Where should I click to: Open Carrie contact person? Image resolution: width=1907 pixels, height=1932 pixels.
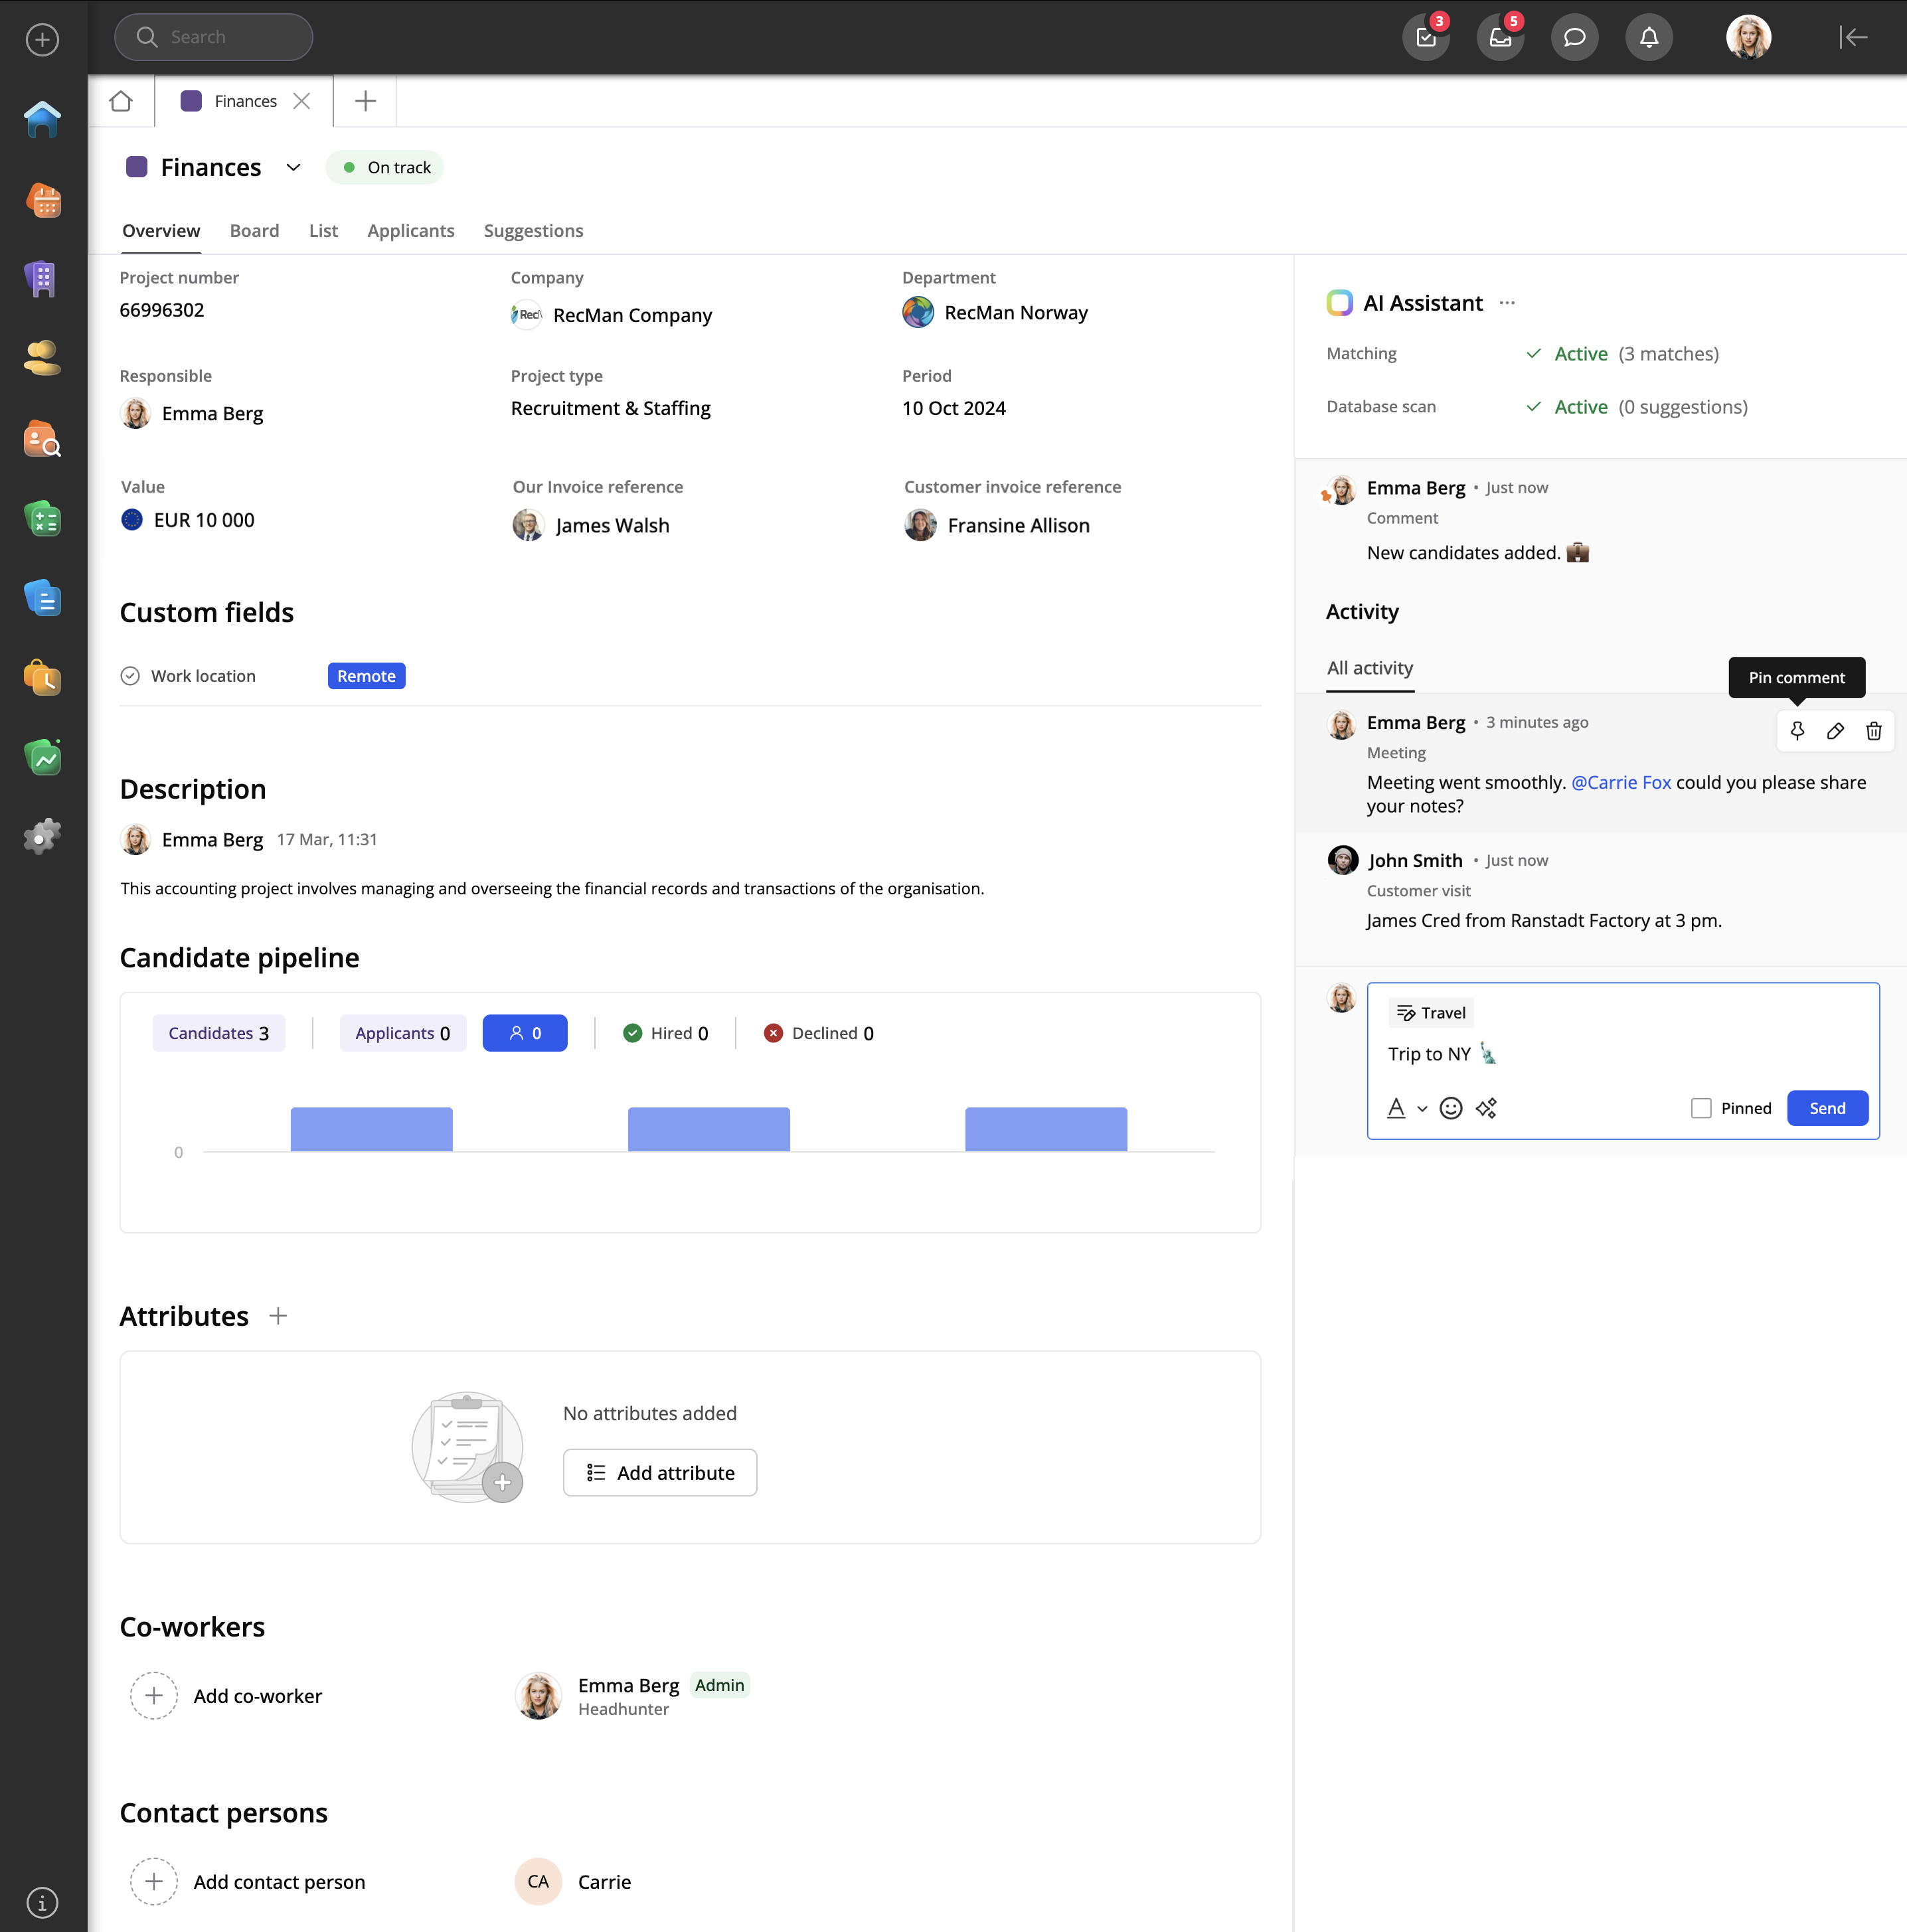click(x=573, y=1882)
